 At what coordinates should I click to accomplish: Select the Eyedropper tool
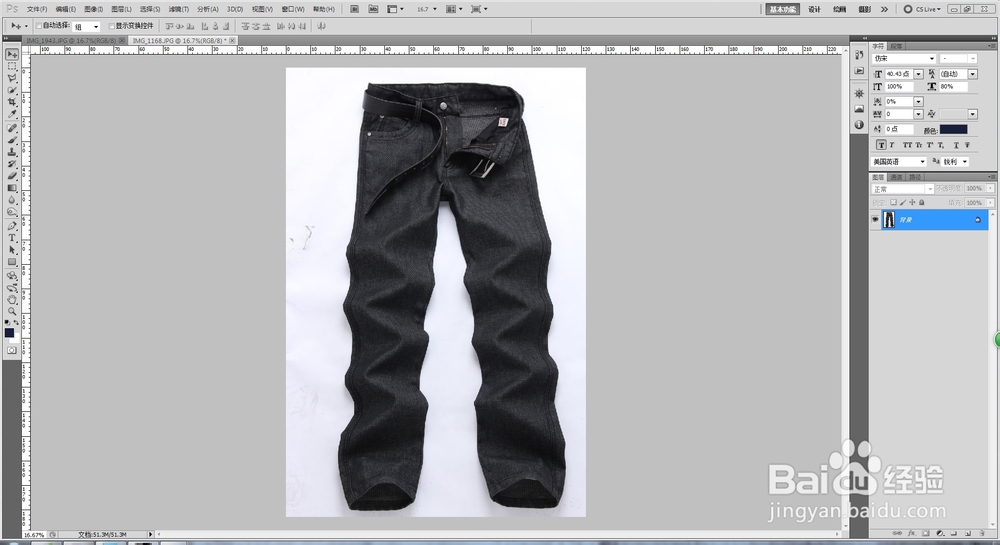click(11, 114)
